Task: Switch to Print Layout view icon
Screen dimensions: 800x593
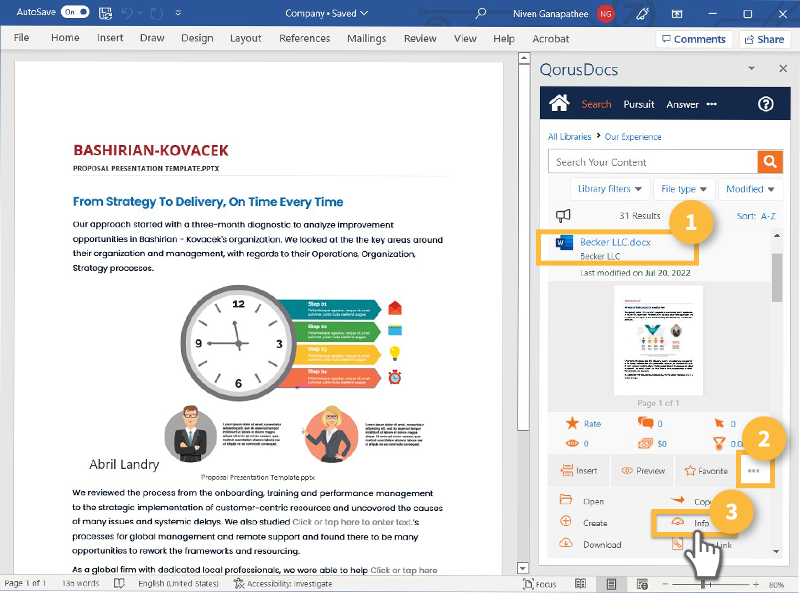Action: [611, 584]
